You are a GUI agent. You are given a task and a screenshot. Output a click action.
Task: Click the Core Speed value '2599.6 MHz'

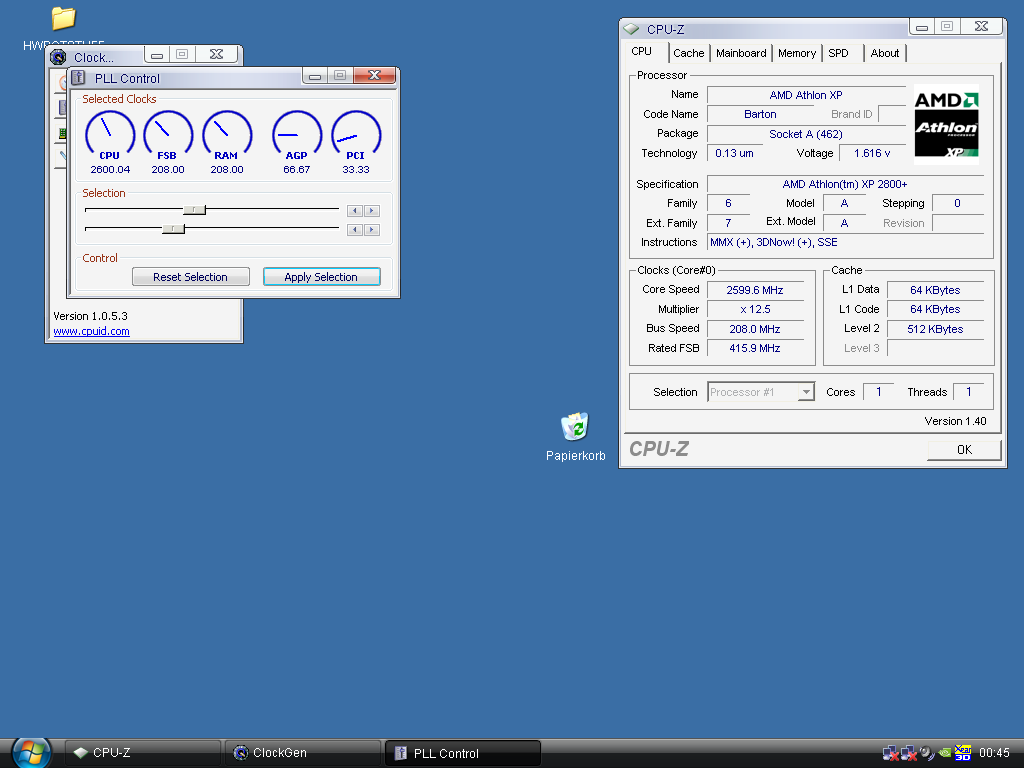[755, 290]
